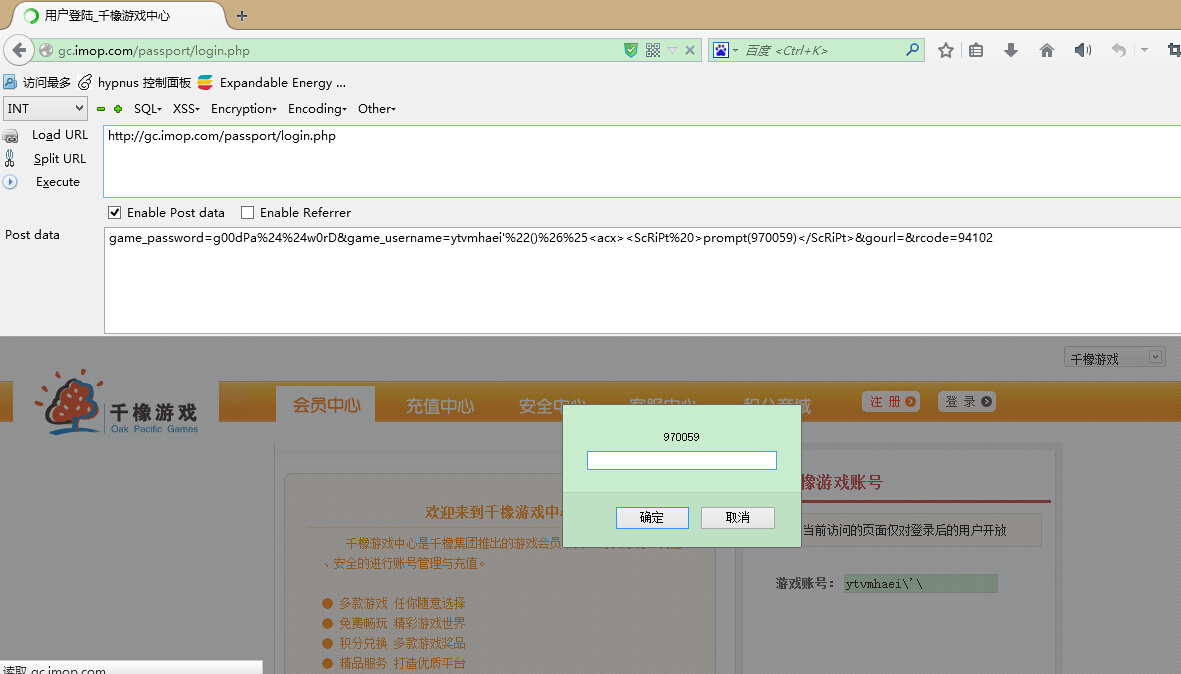Click the 登录 button
This screenshot has height=674, width=1181.
pos(966,401)
